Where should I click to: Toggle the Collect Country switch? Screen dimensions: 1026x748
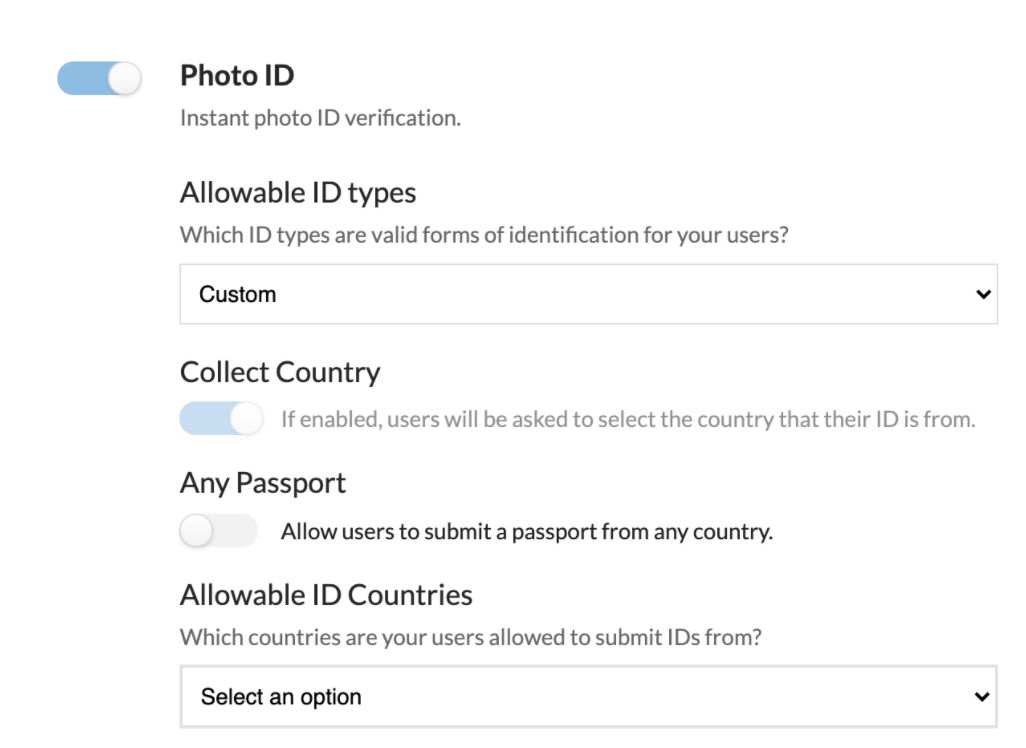coord(221,419)
